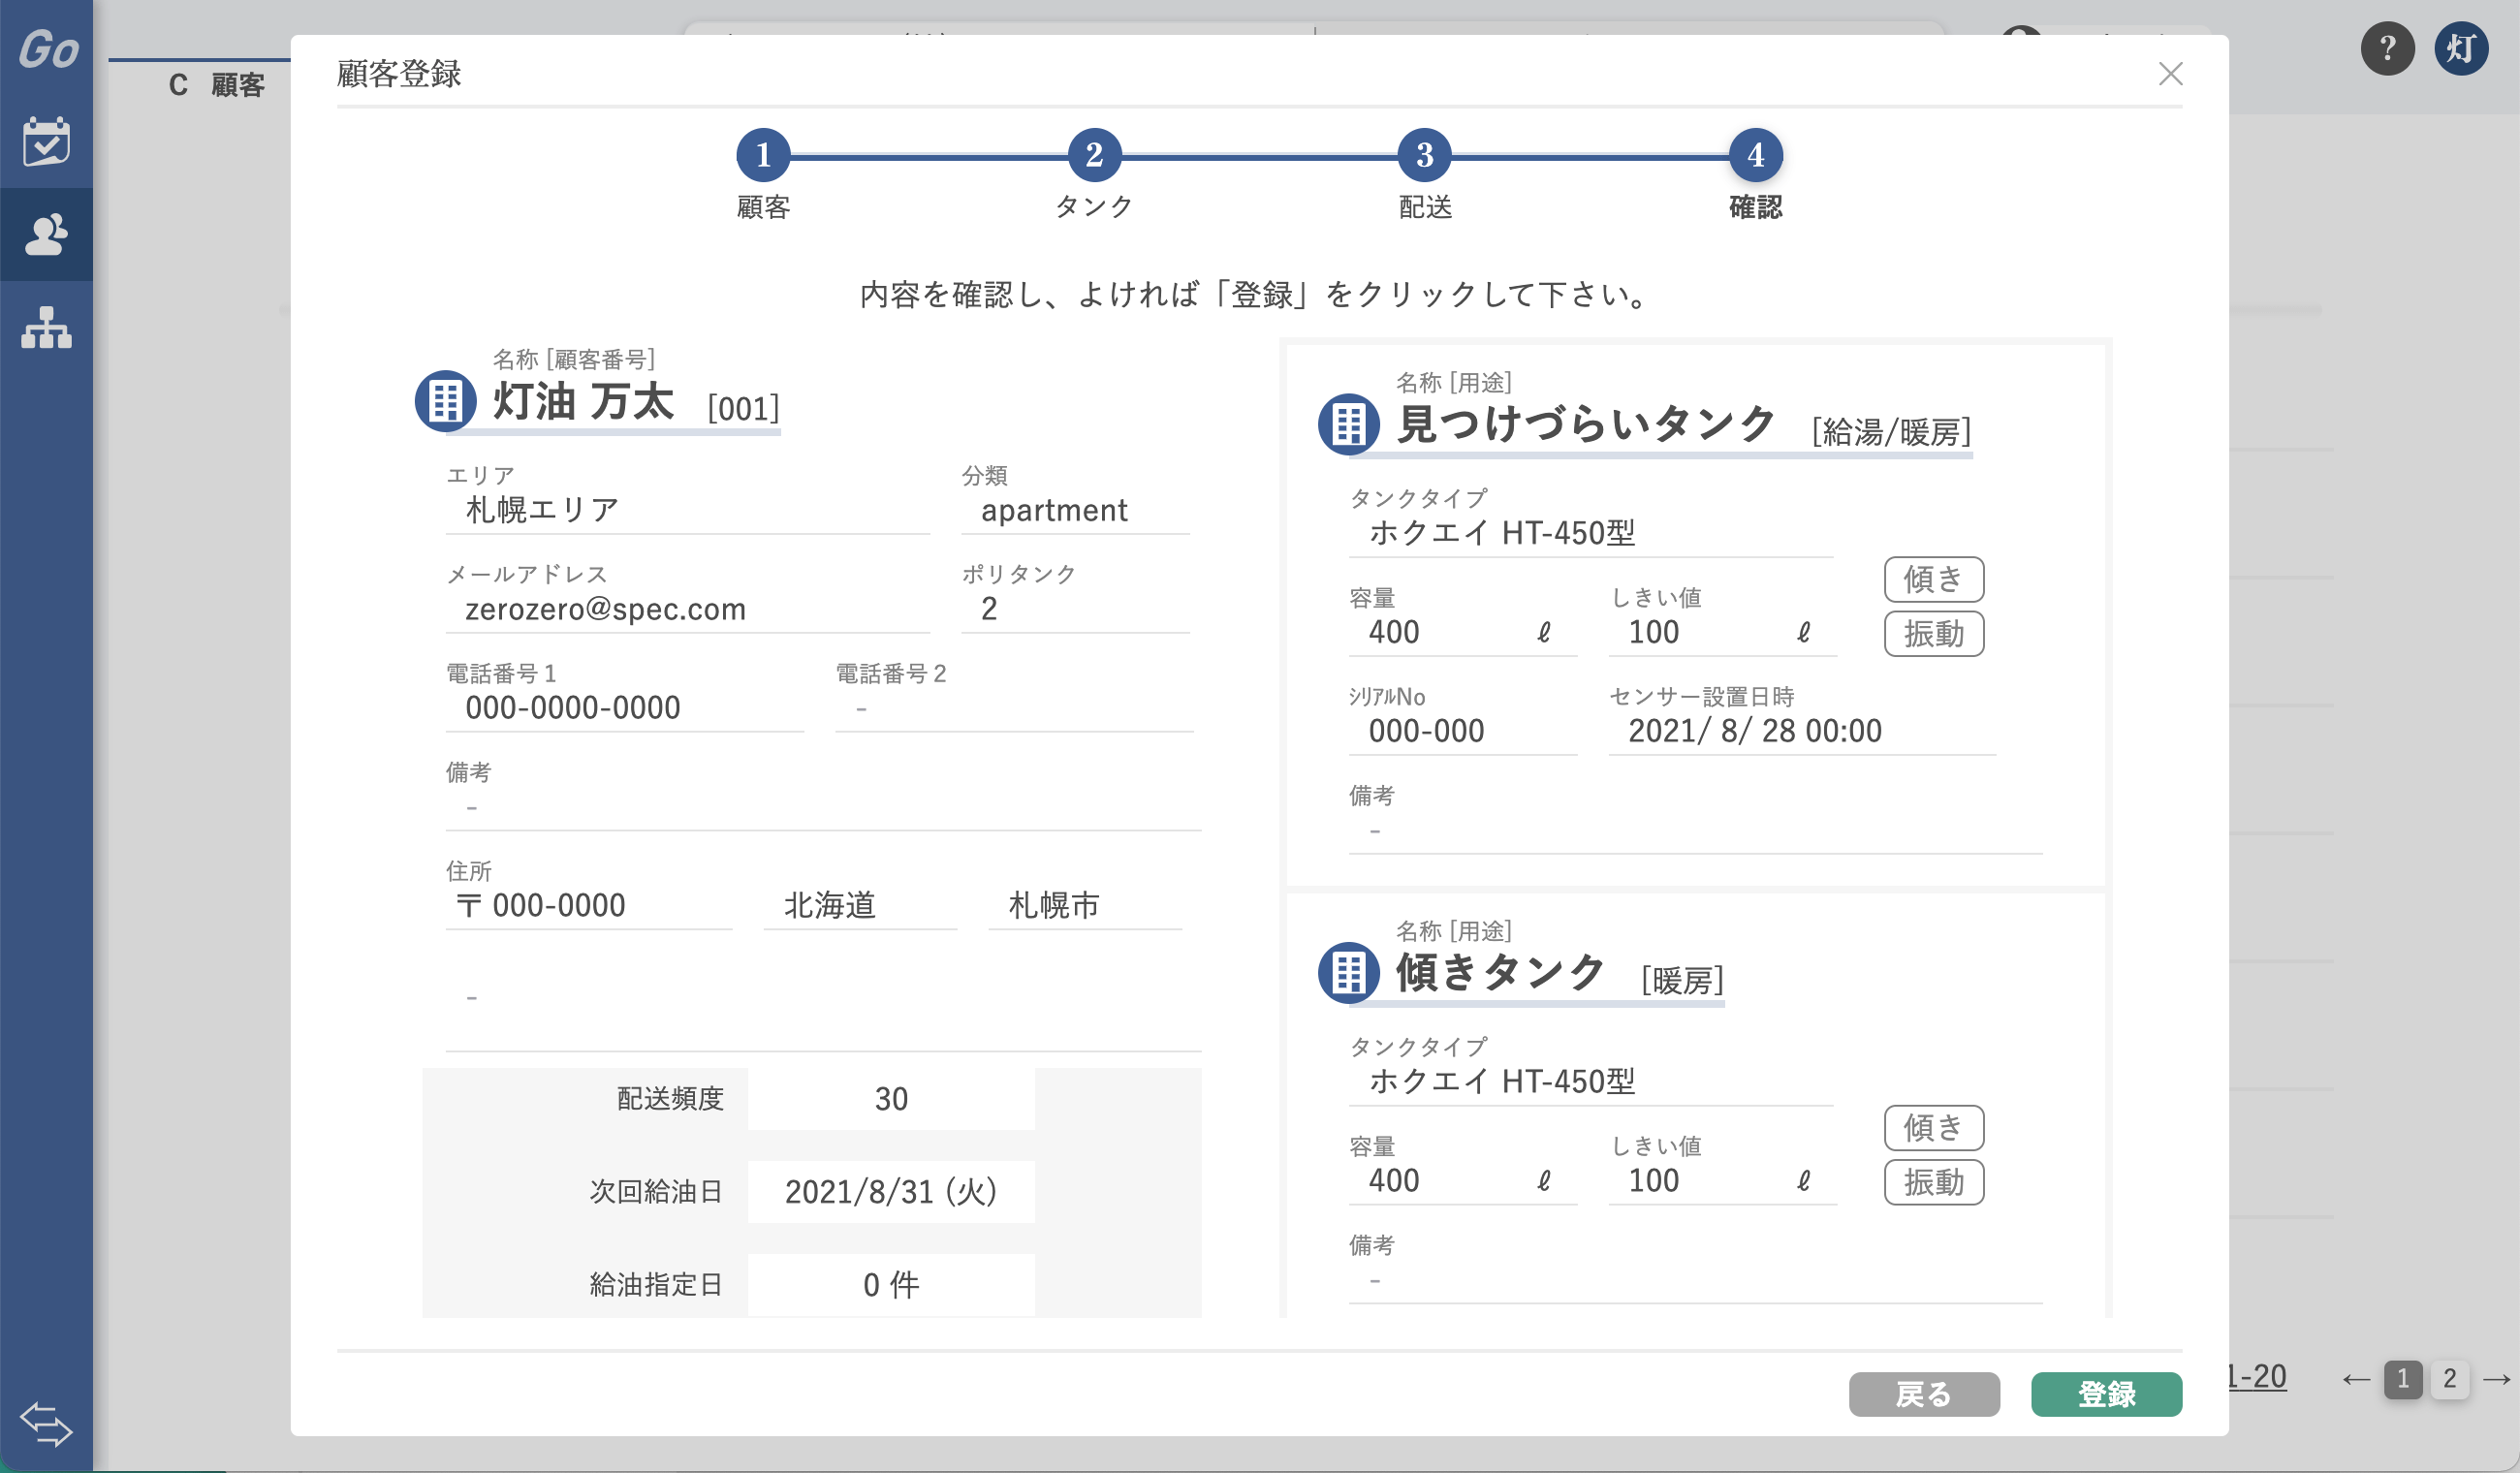Click tank name 見つけづらいタンク
This screenshot has width=2520, height=1473.
1586,424
